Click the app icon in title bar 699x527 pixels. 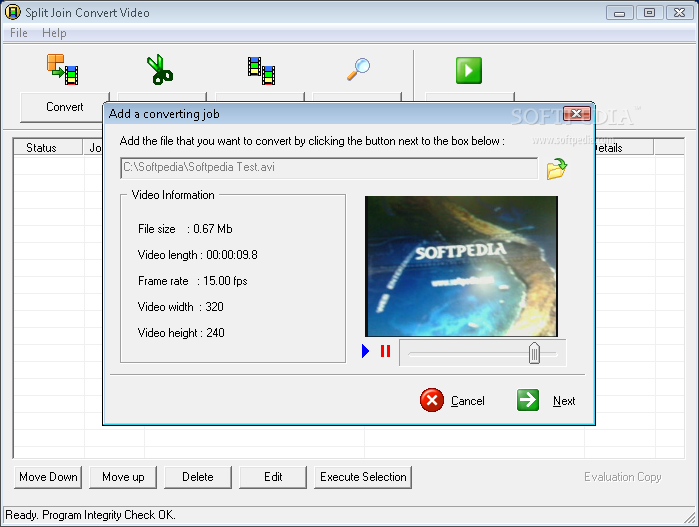coord(12,12)
